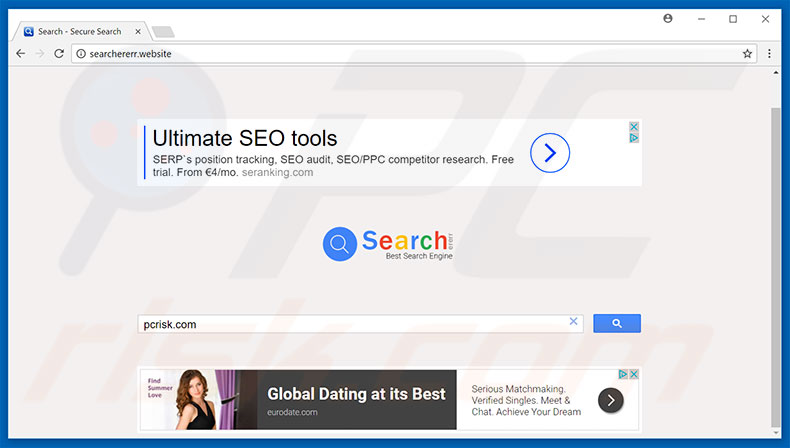Submit search with blue magnifier button
The image size is (790, 448).
point(617,324)
